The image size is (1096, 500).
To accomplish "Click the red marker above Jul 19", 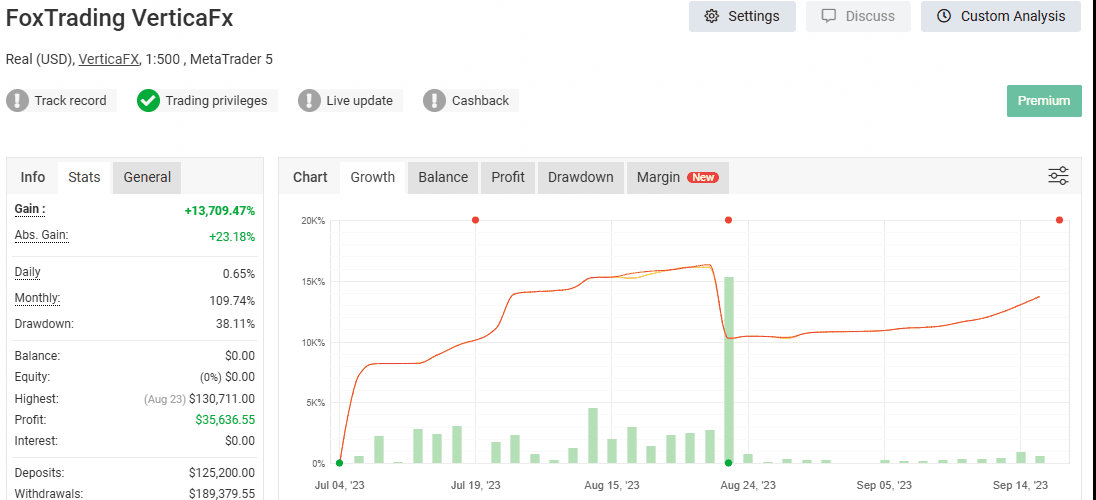I will pos(475,220).
